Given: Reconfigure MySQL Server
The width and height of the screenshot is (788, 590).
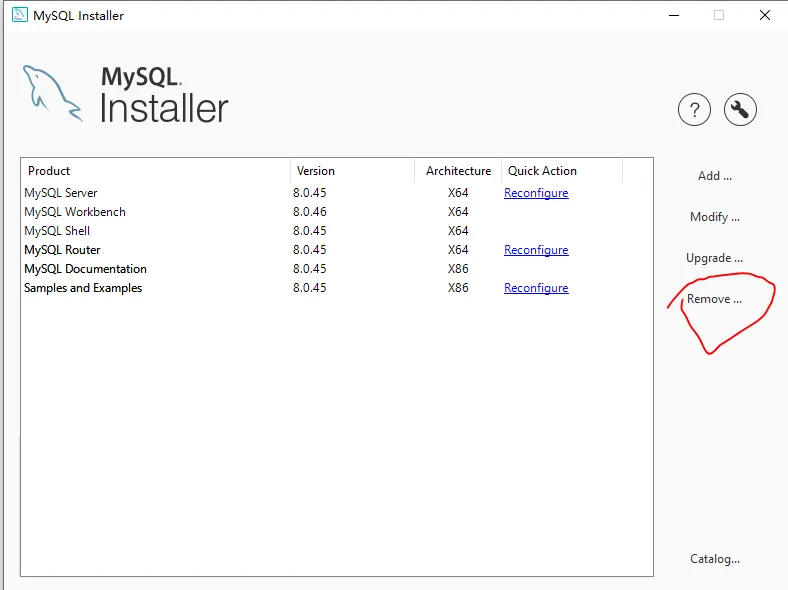Looking at the screenshot, I should 536,193.
